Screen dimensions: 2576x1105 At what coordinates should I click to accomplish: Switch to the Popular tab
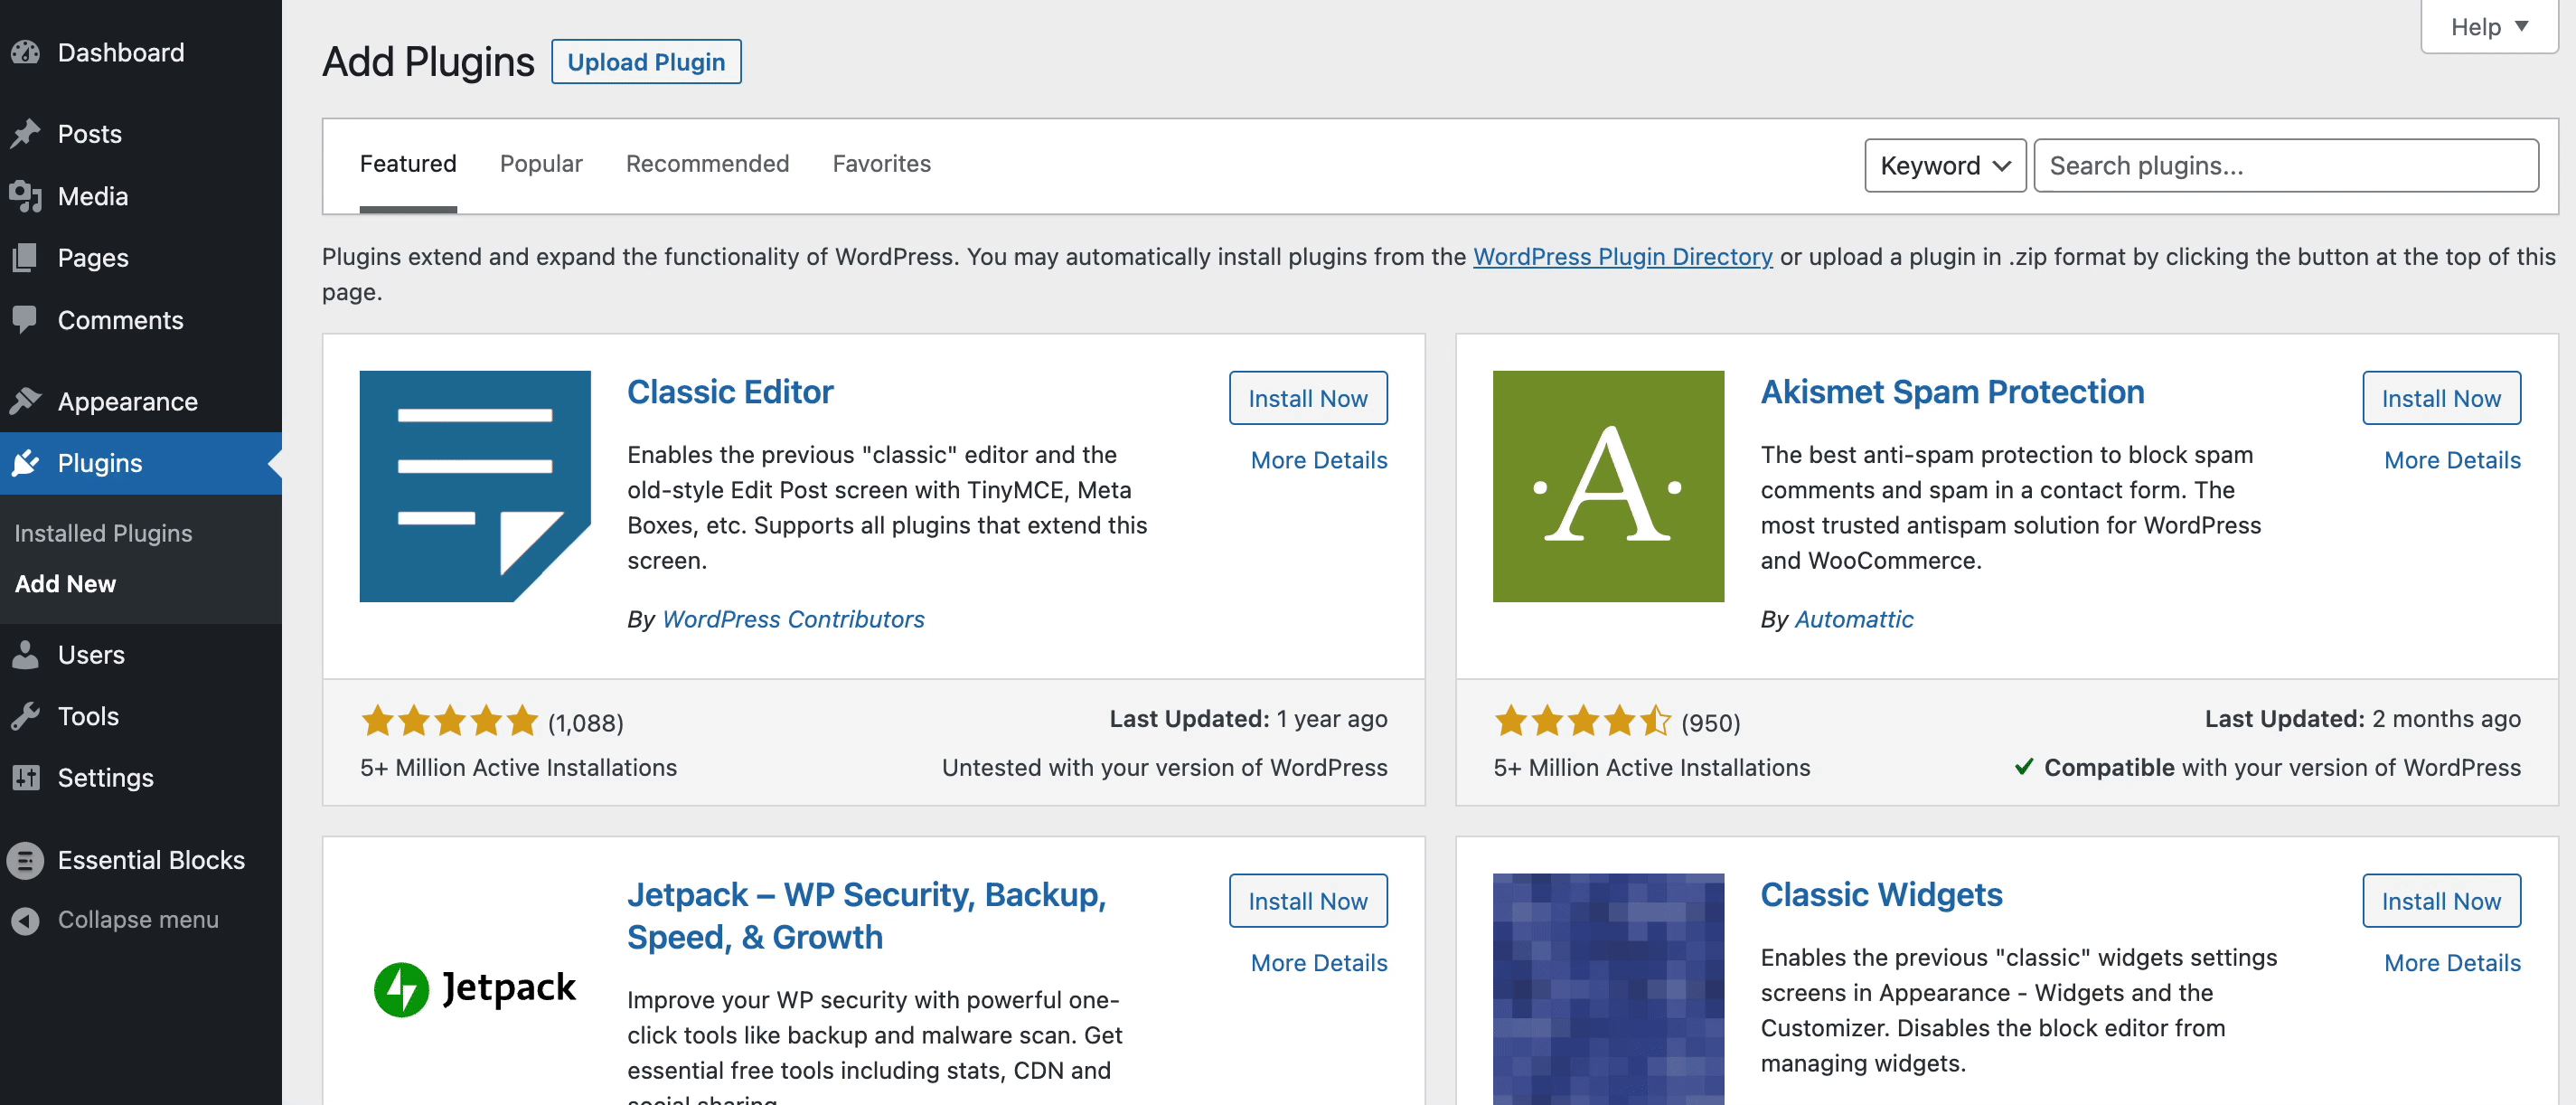coord(541,164)
